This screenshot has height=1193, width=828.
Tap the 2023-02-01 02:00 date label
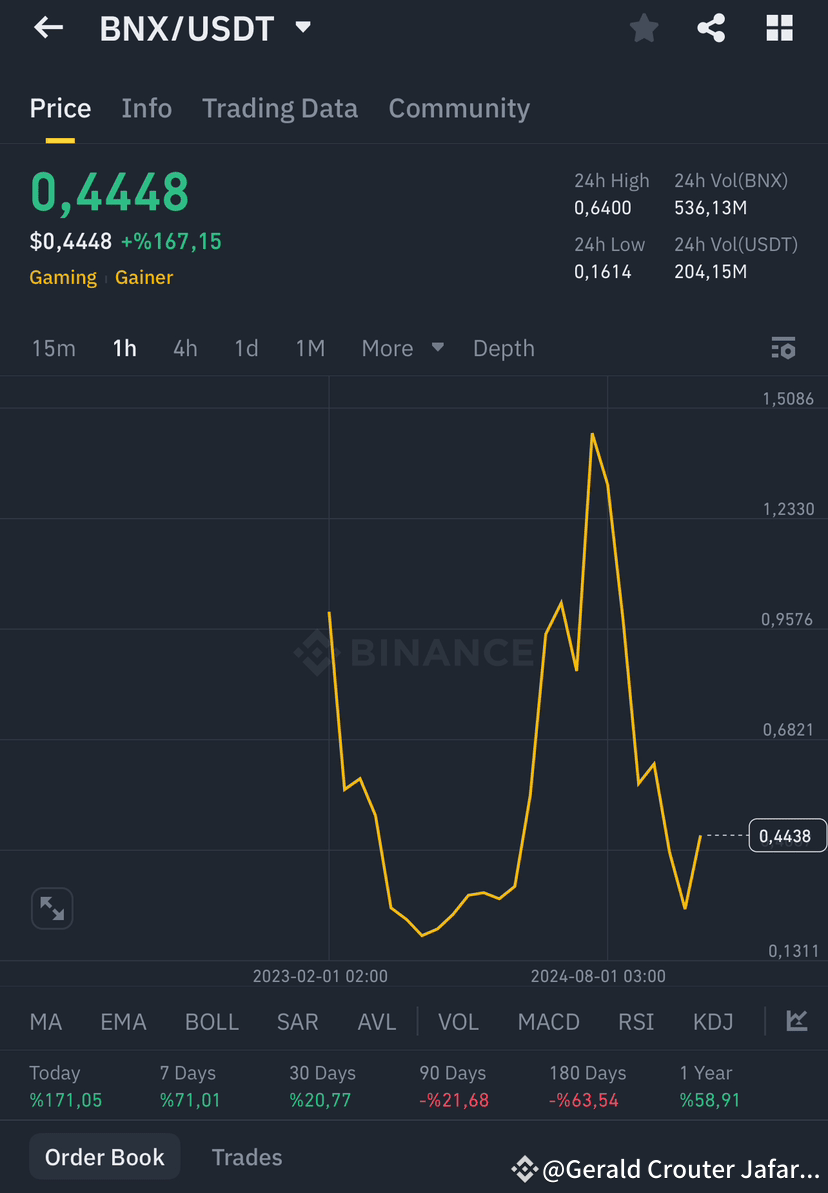point(320,976)
